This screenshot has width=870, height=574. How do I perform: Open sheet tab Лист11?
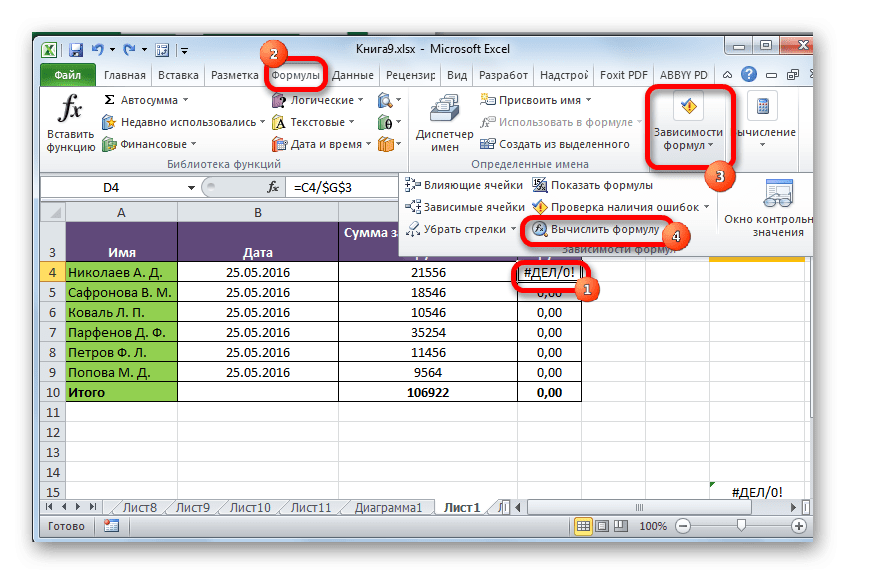coord(311,507)
